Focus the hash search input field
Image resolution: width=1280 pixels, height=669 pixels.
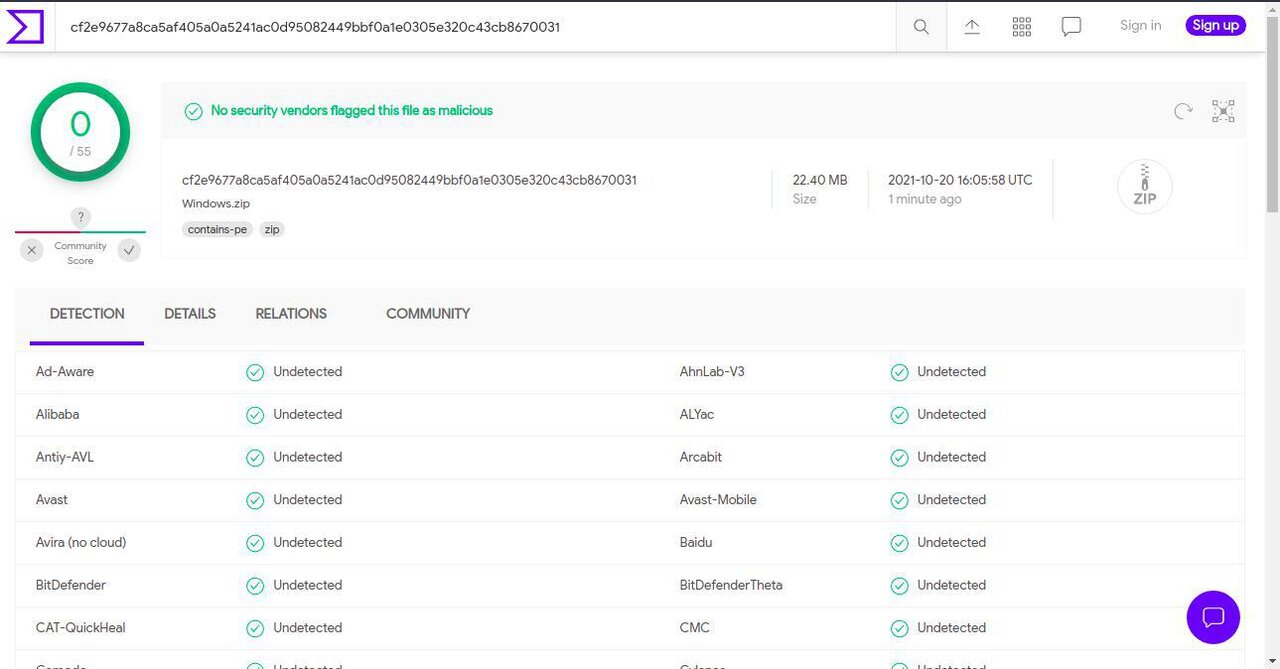[x=477, y=27]
